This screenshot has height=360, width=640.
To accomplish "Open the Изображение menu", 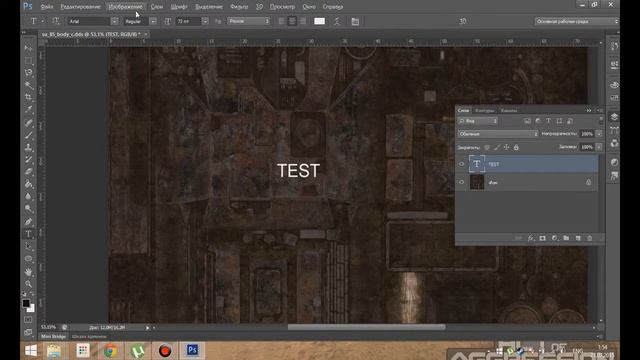I will click(x=126, y=7).
